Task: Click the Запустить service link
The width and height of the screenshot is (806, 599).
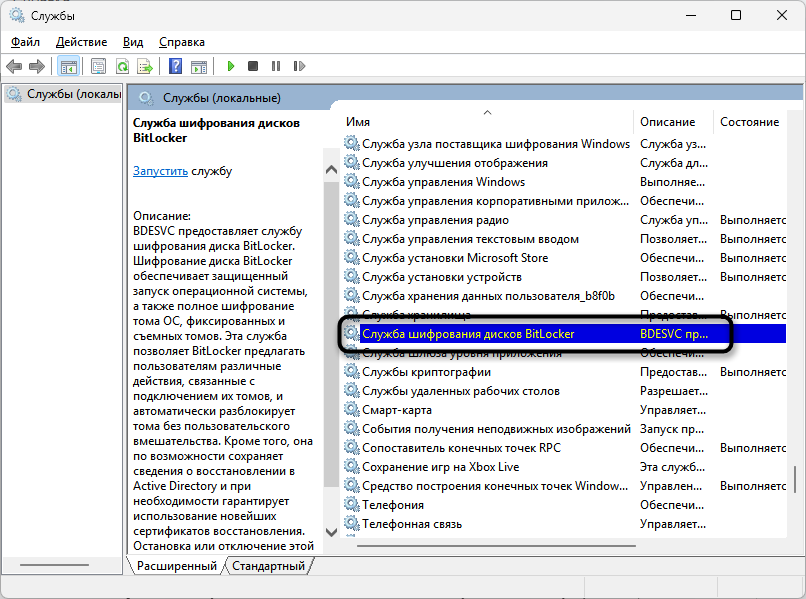Action: (x=160, y=171)
